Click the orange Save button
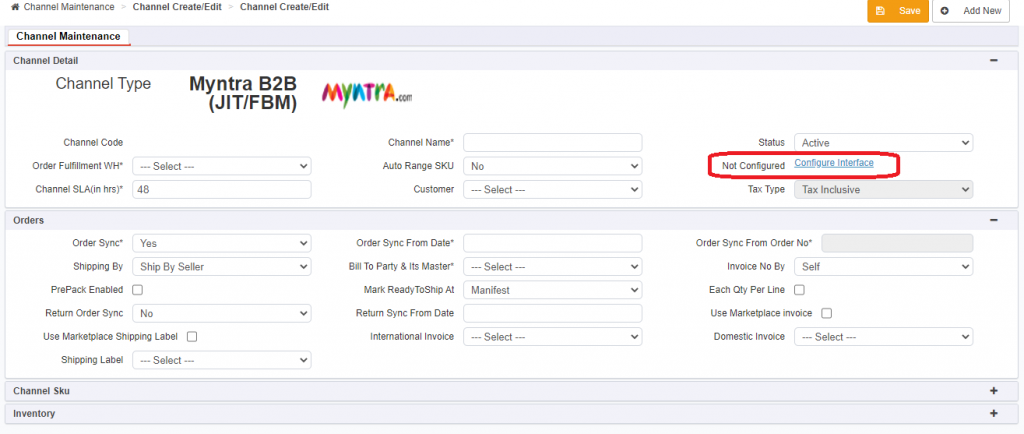This screenshot has width=1024, height=434. point(897,11)
